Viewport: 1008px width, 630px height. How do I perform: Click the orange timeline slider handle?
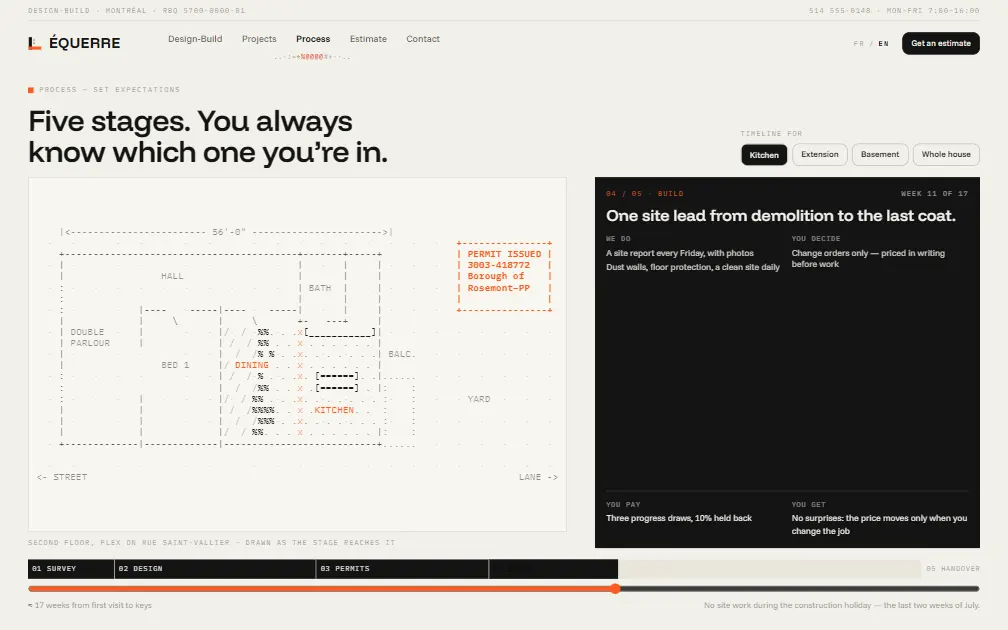(x=615, y=588)
